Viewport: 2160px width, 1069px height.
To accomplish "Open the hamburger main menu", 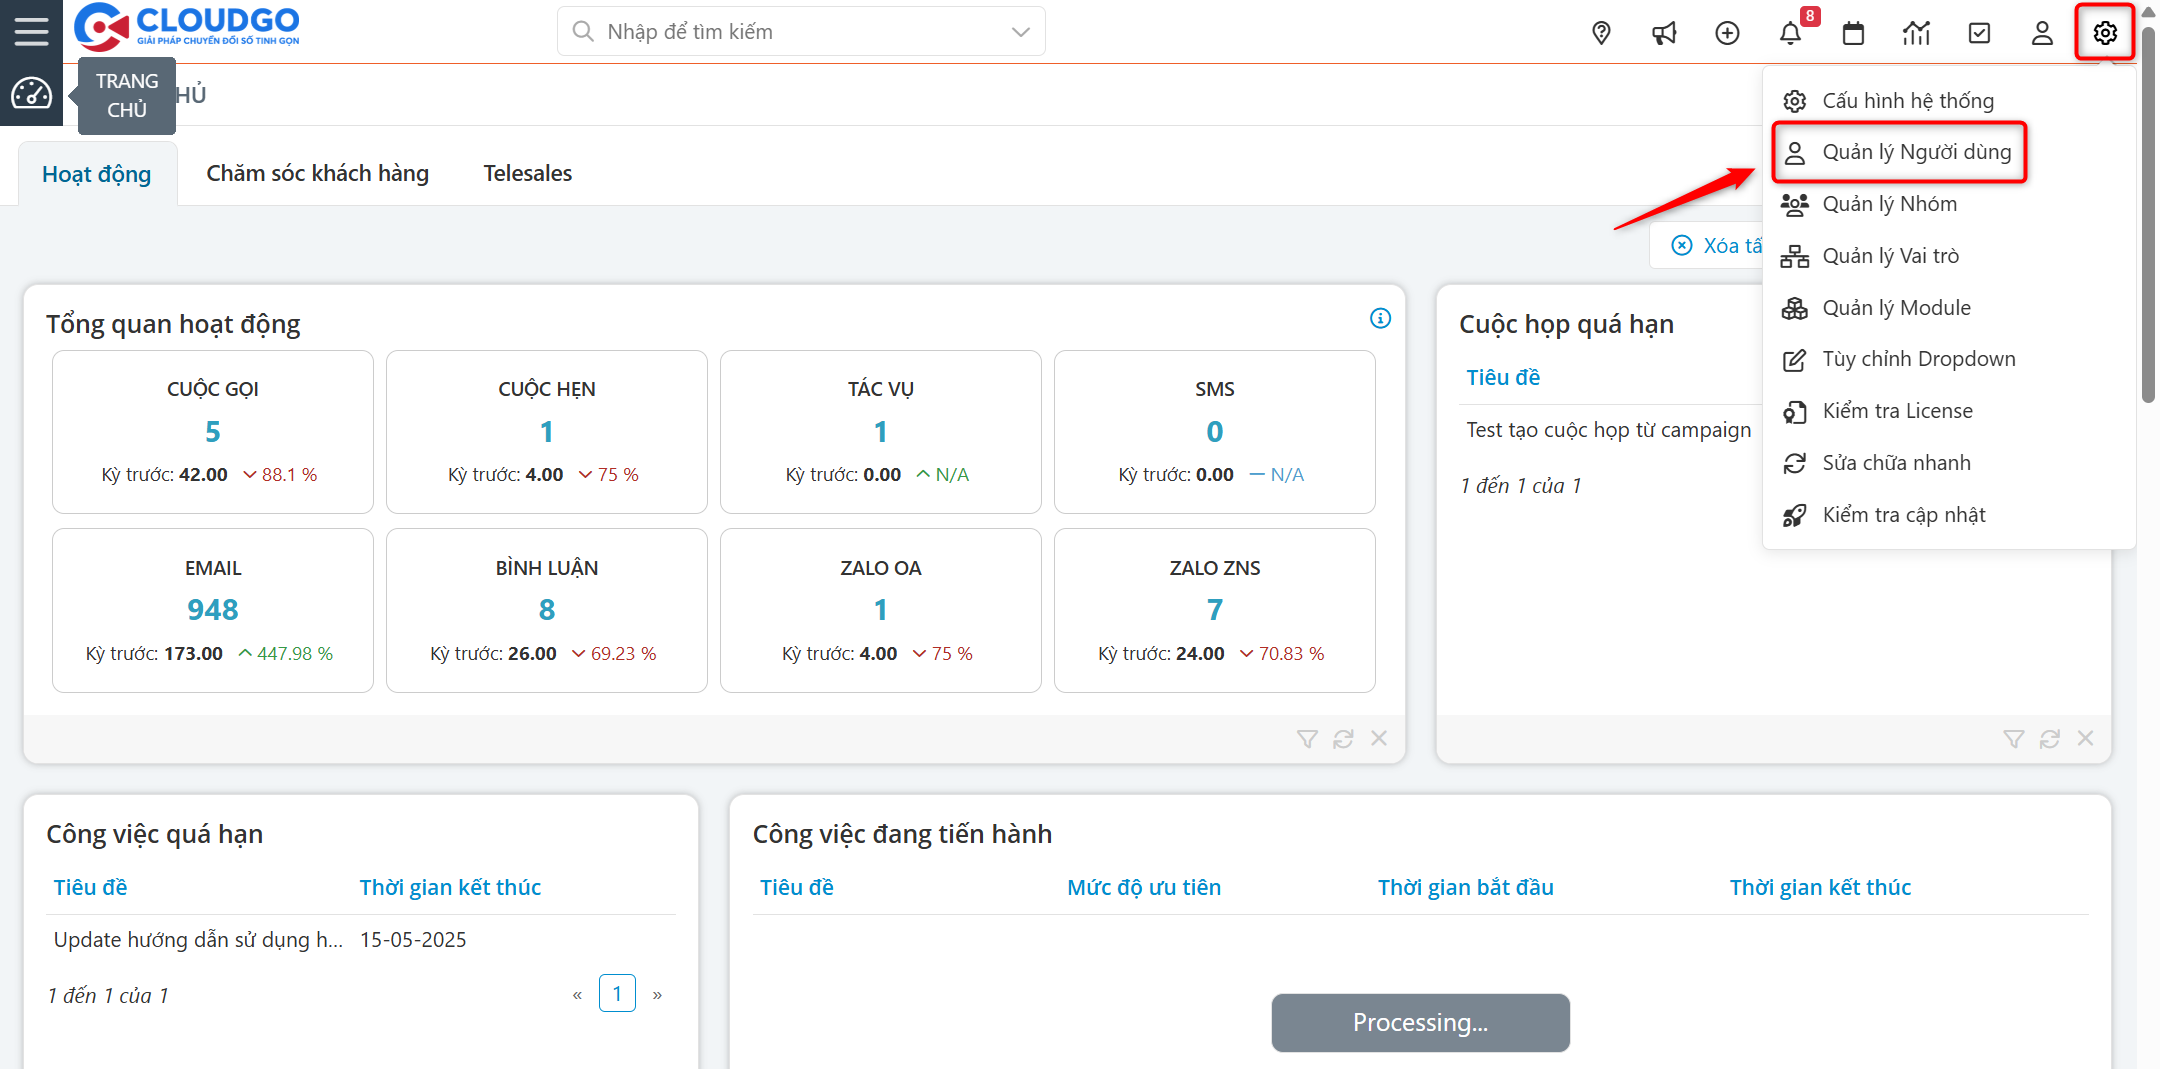I will (31, 31).
